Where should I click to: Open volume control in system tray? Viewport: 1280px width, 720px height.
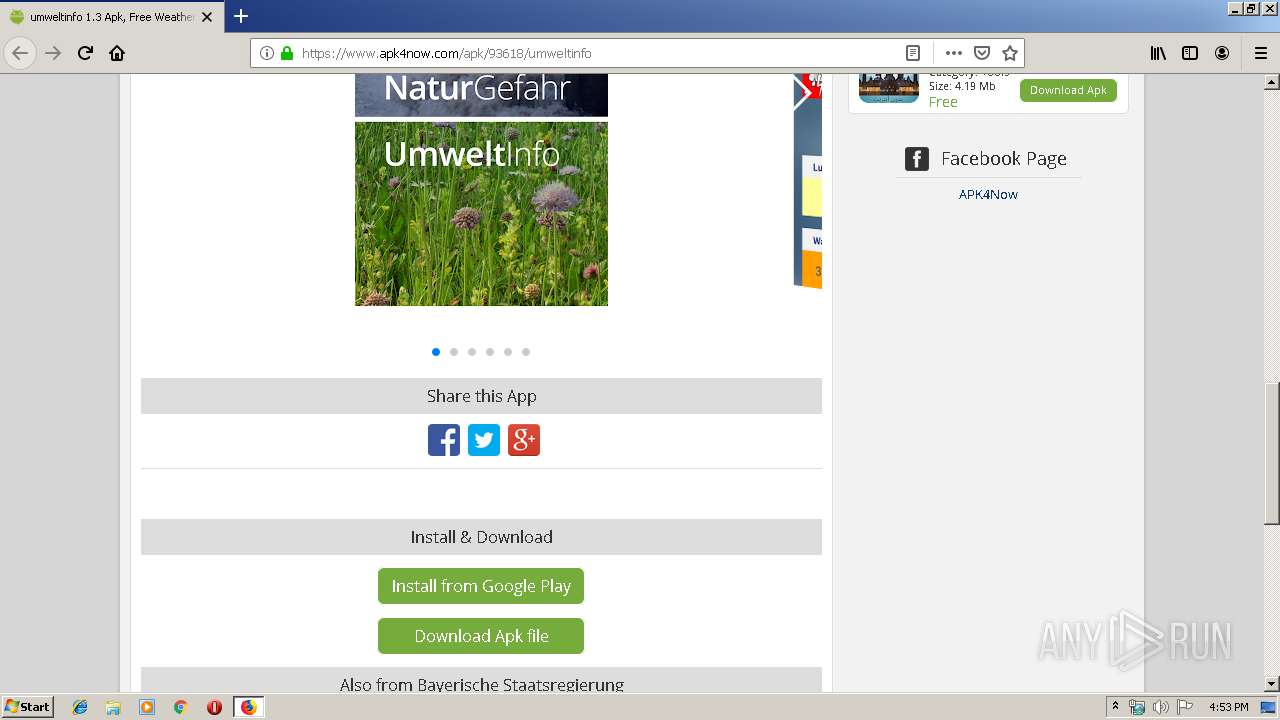click(x=1160, y=707)
